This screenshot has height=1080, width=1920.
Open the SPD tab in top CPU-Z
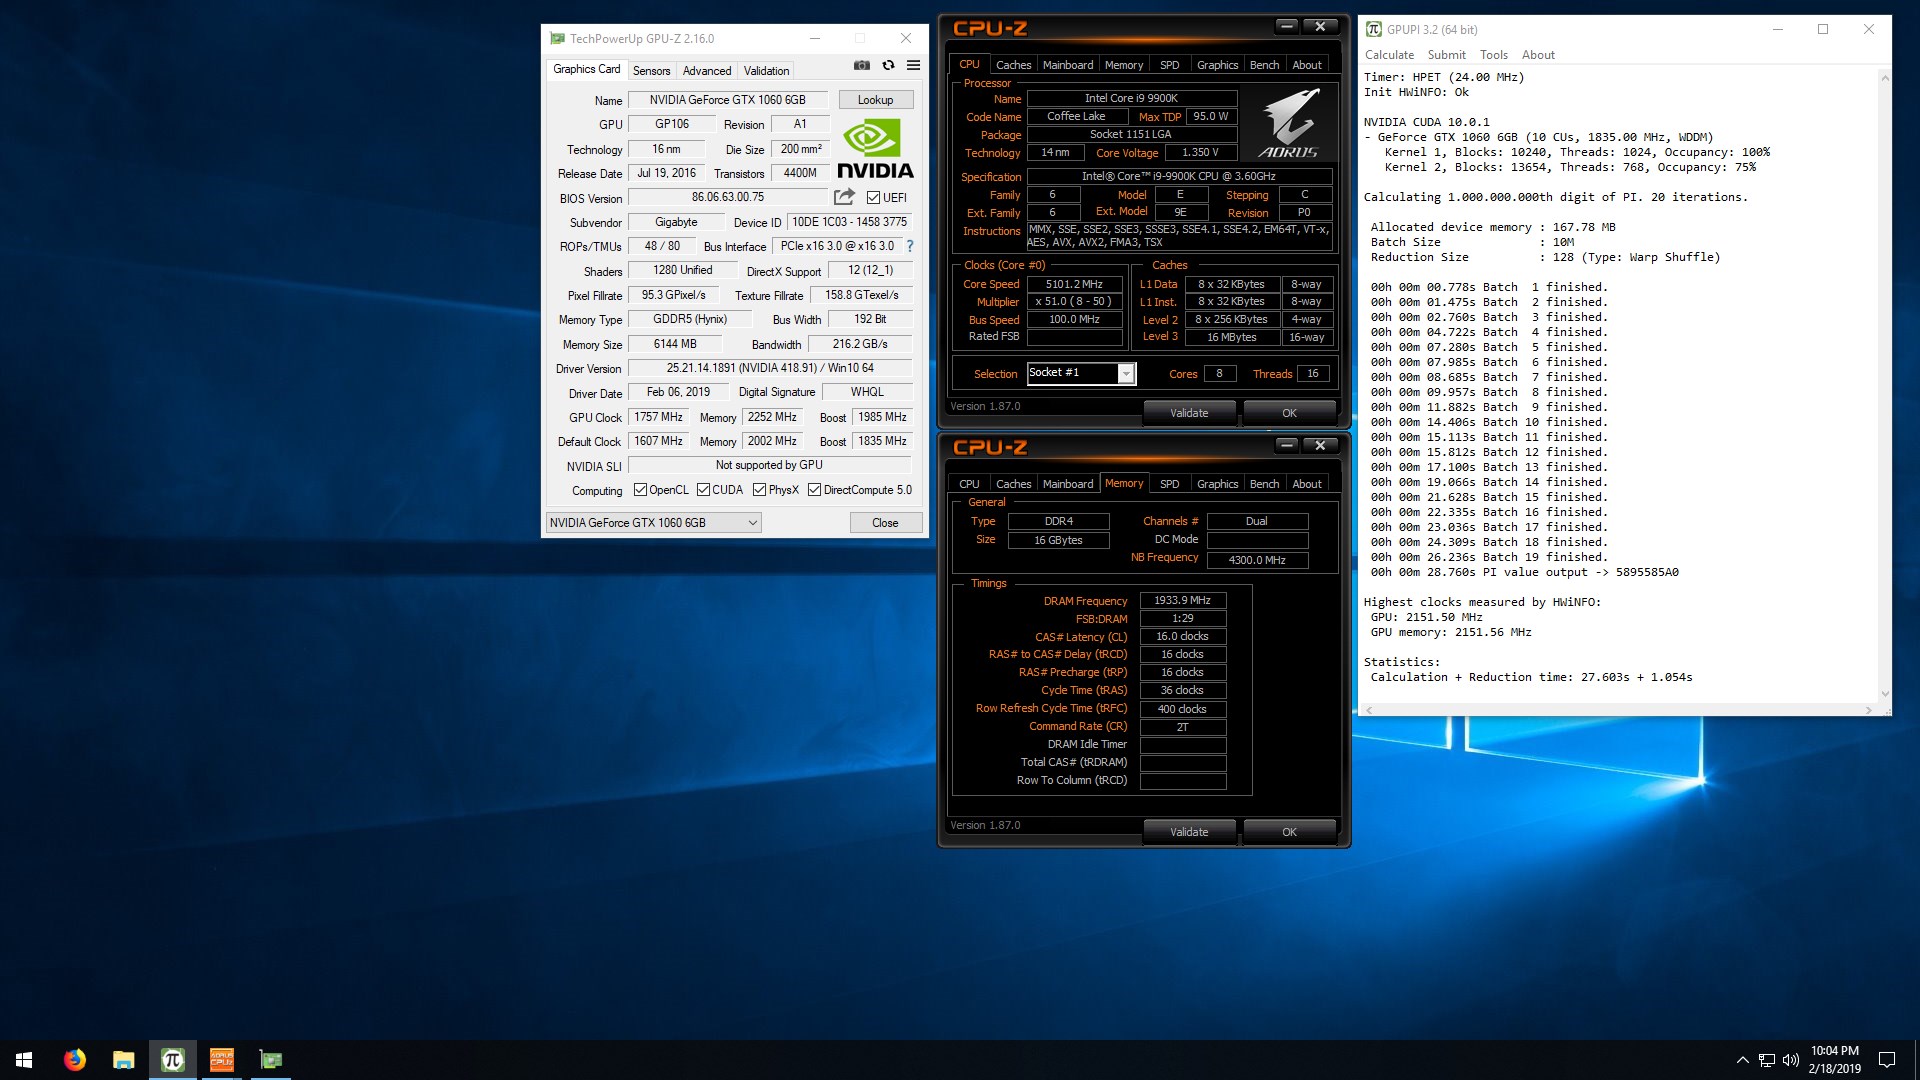(1169, 65)
